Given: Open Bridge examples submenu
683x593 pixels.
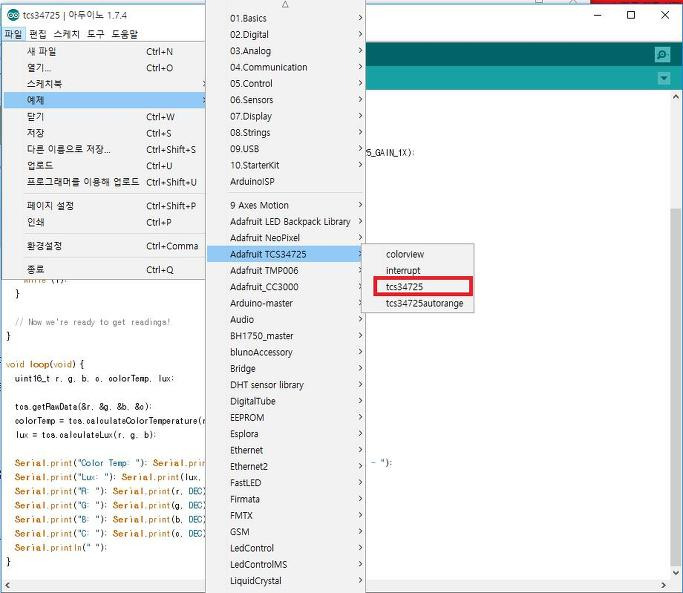Looking at the screenshot, I should 286,369.
